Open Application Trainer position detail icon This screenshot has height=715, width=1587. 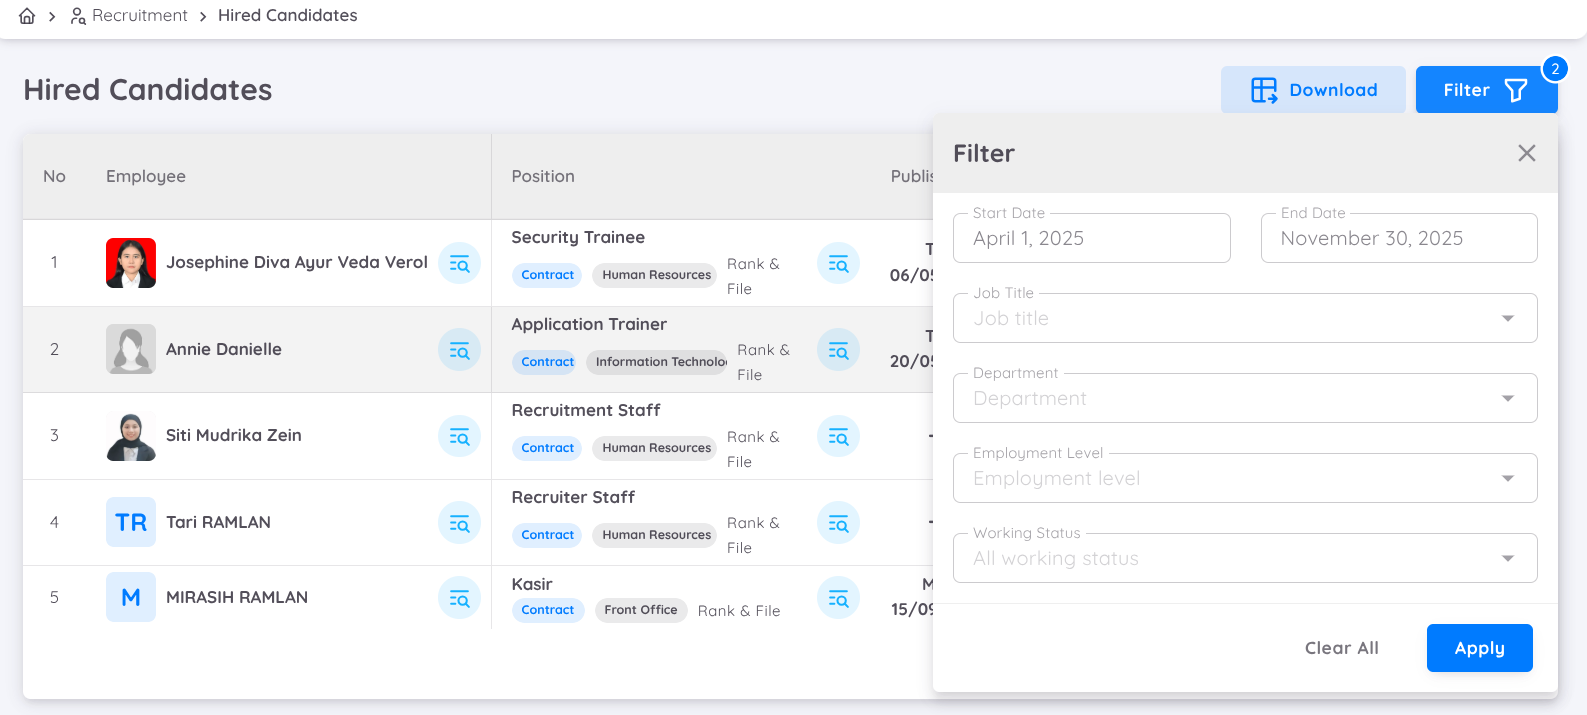pyautogui.click(x=838, y=350)
